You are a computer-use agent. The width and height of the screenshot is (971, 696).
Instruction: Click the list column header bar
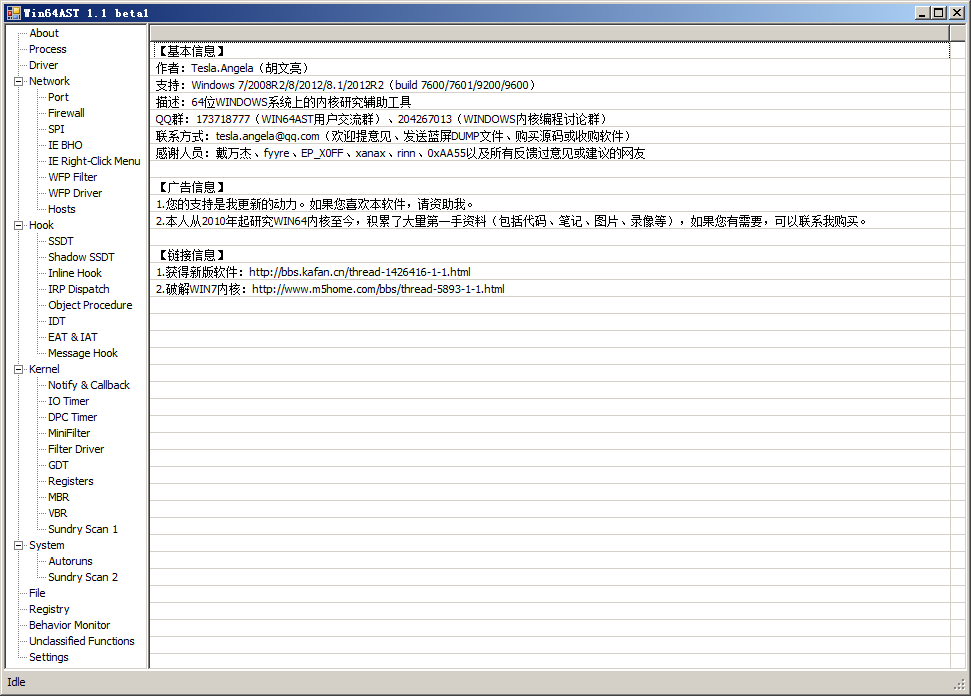[548, 33]
